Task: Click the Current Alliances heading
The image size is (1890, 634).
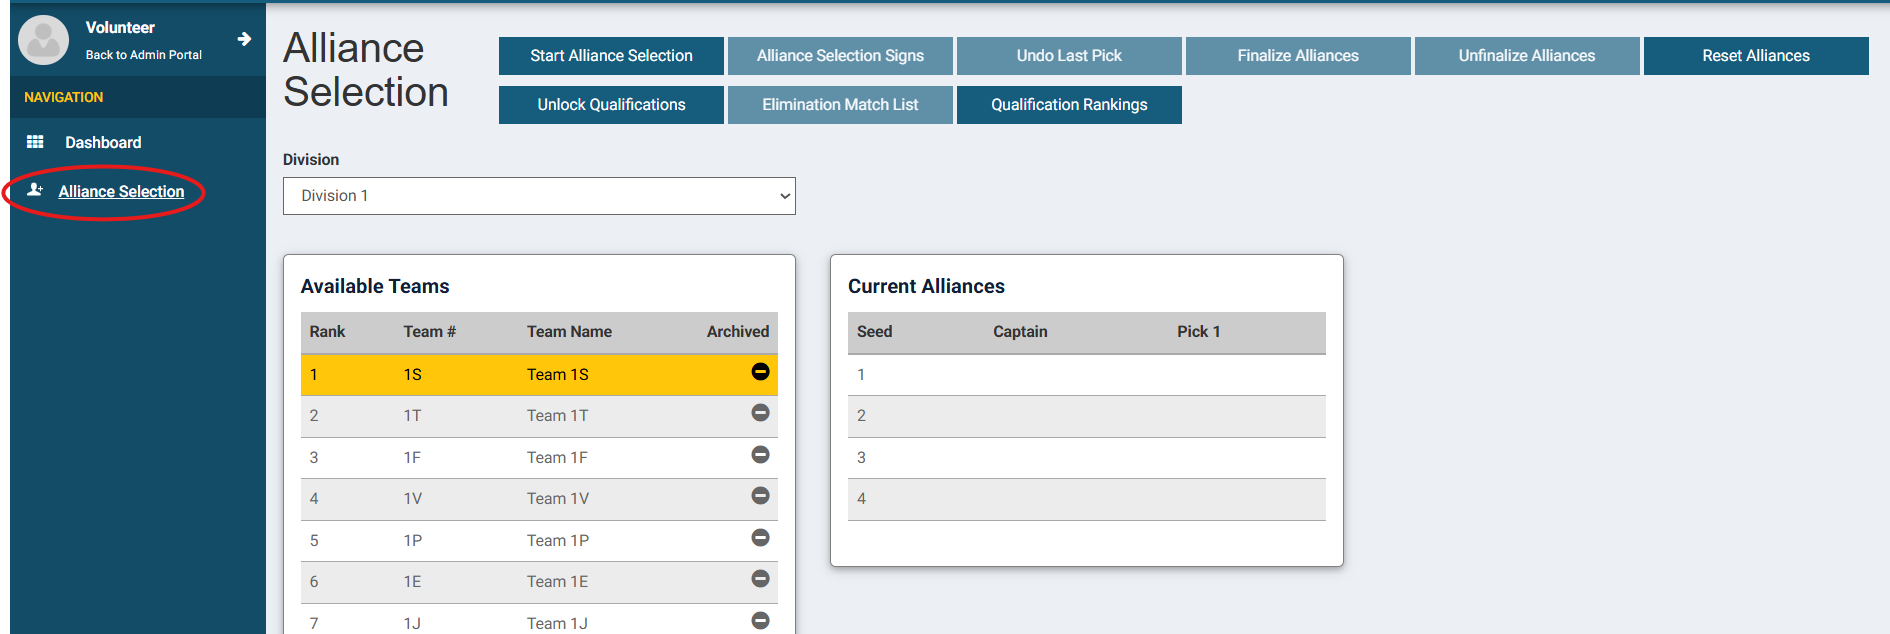Action: click(926, 287)
